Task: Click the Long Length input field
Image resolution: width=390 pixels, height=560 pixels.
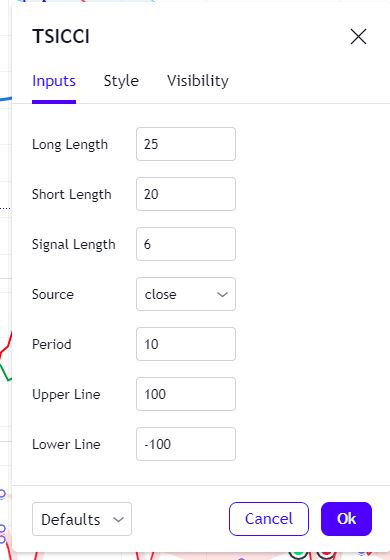Action: click(186, 144)
